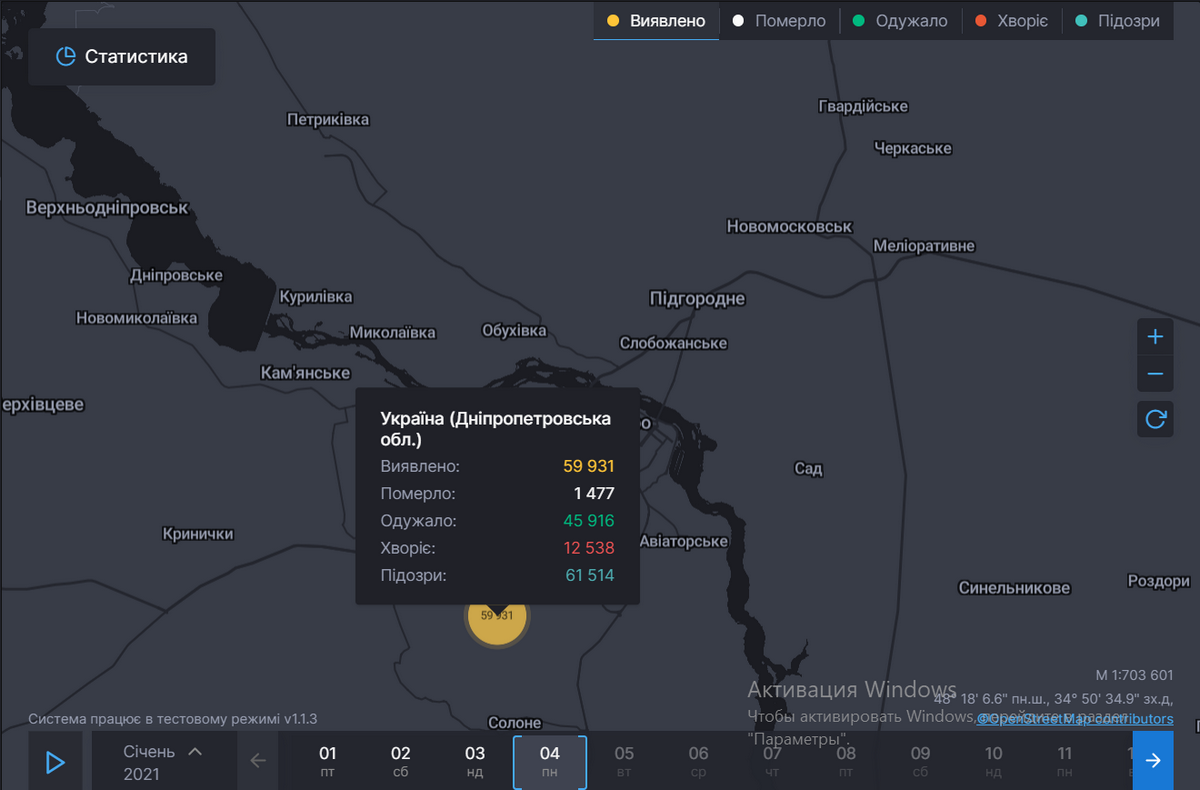Screen dimensions: 1200x790
Task: Zoom out the map with minus icon
Action: pyautogui.click(x=1155, y=374)
